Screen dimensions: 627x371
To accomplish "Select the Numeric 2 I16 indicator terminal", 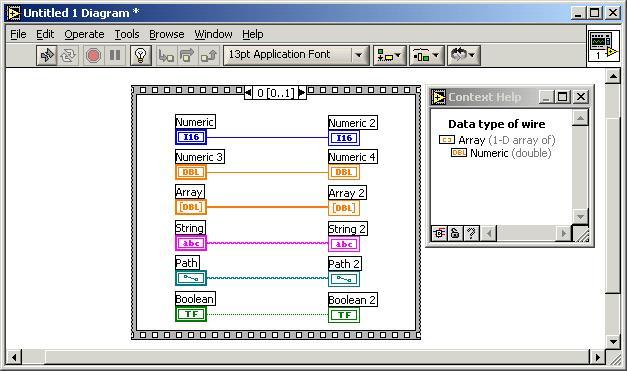I will click(x=344, y=138).
